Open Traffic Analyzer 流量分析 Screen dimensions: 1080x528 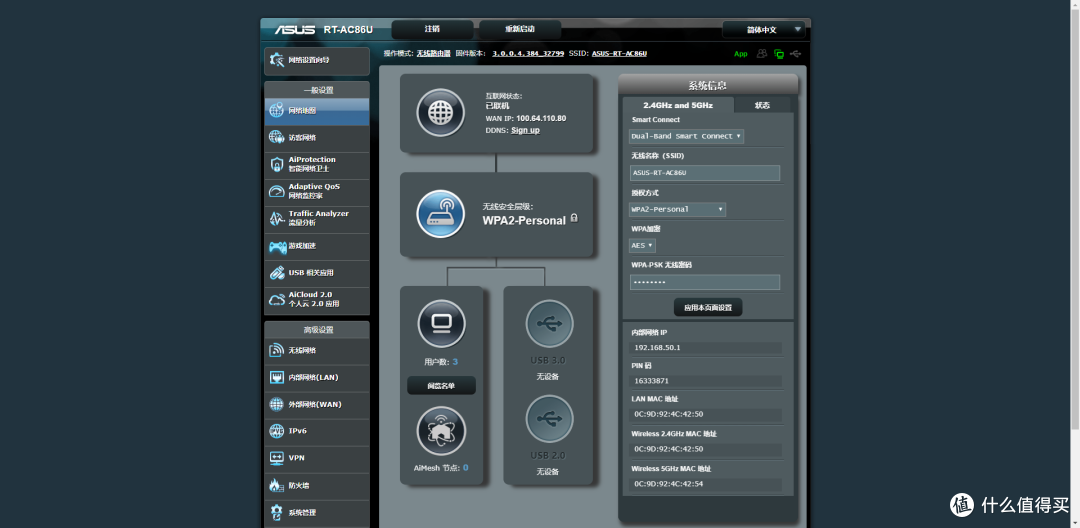click(x=317, y=219)
